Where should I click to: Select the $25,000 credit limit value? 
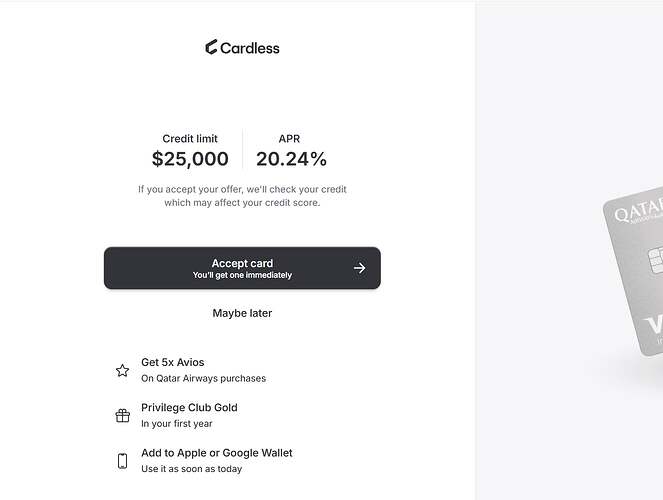190,159
